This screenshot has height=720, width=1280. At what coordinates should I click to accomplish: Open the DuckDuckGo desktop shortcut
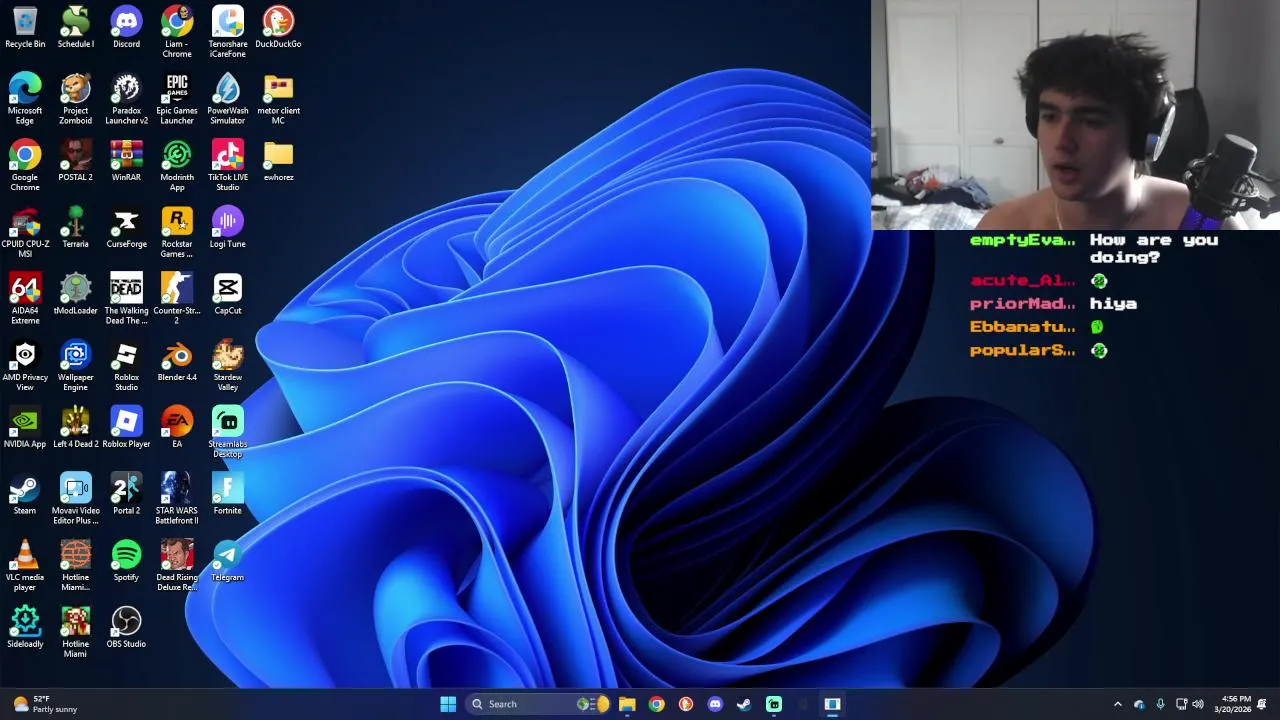click(278, 27)
